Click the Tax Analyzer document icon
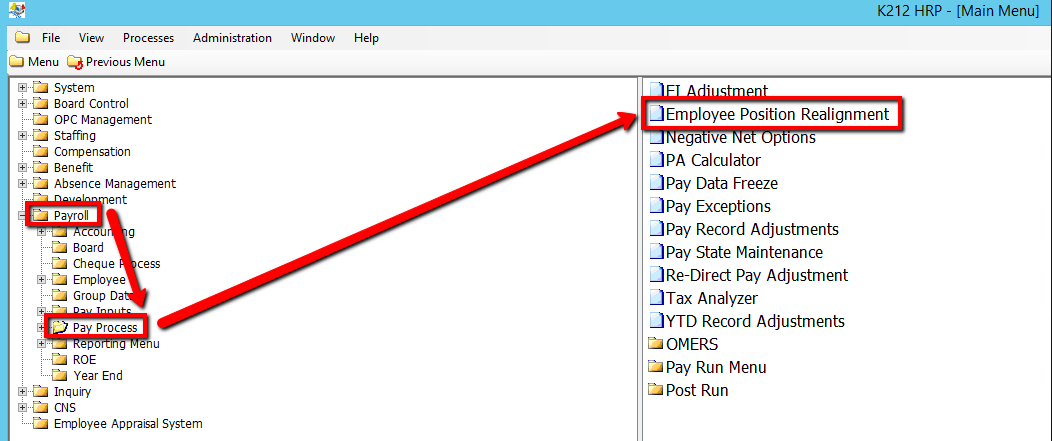 (656, 298)
